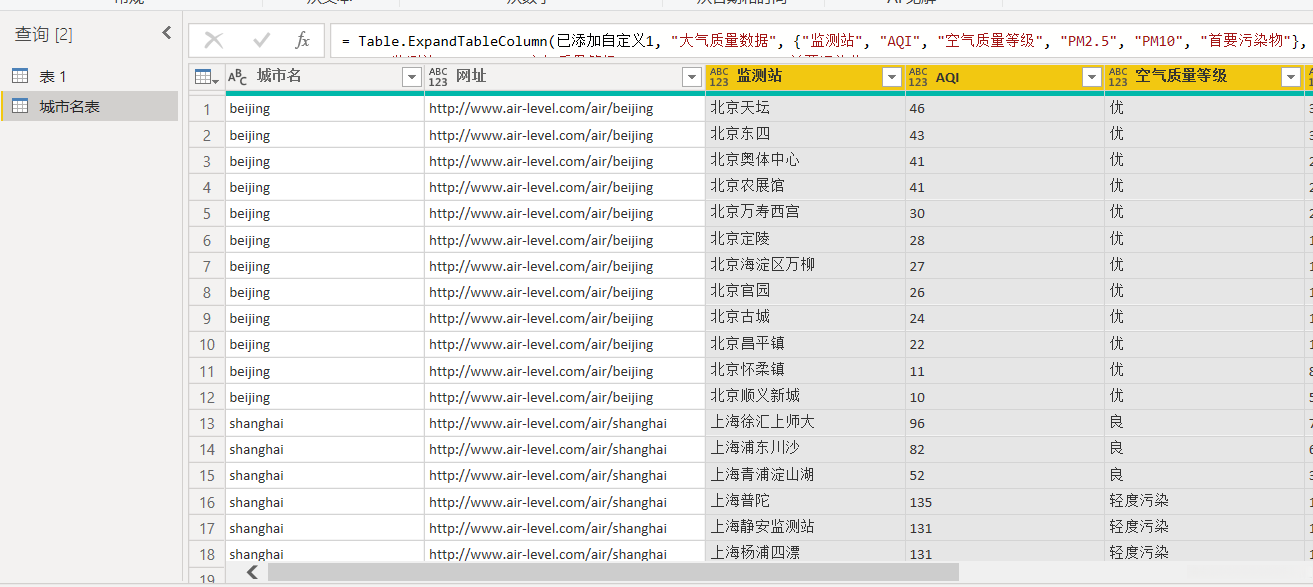Select the cell 北京定陵

pos(805,239)
